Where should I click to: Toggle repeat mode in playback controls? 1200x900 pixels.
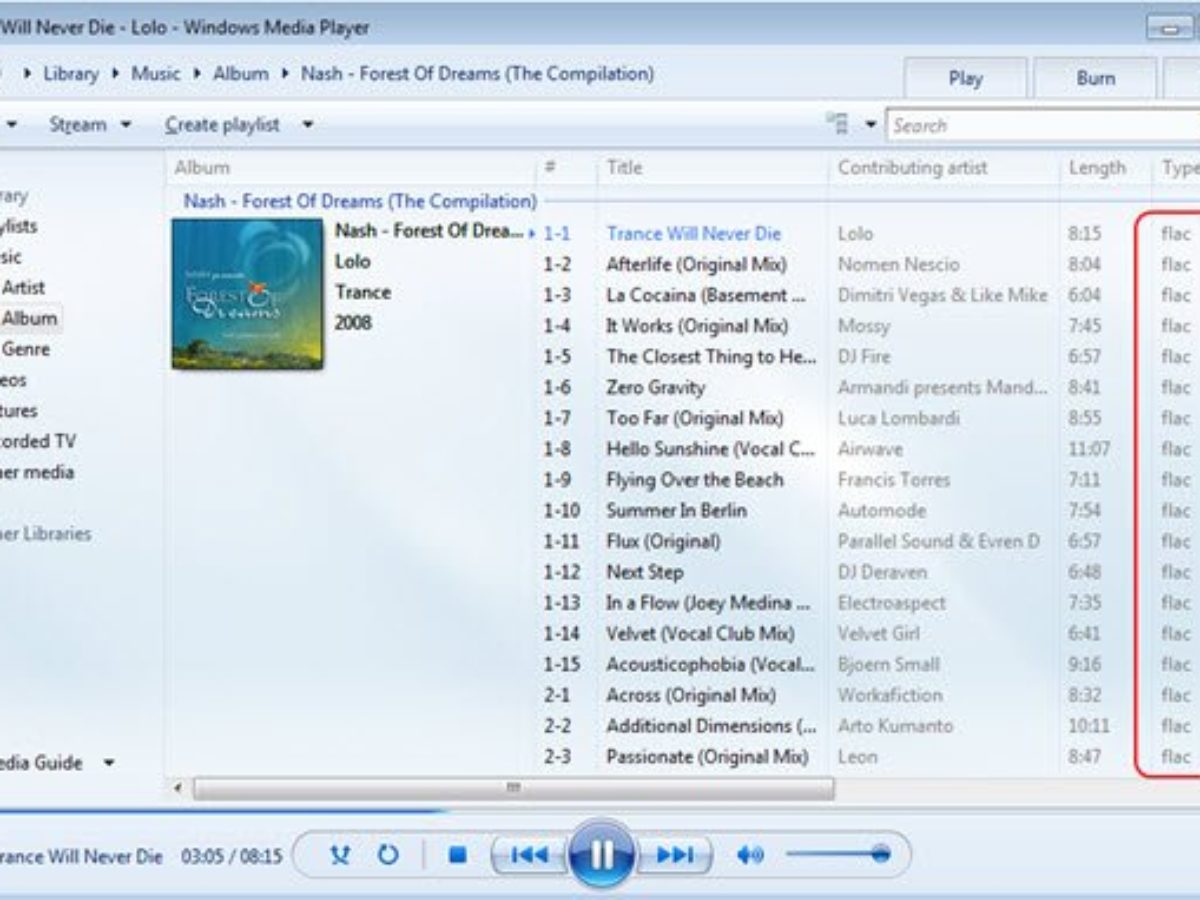tap(388, 855)
